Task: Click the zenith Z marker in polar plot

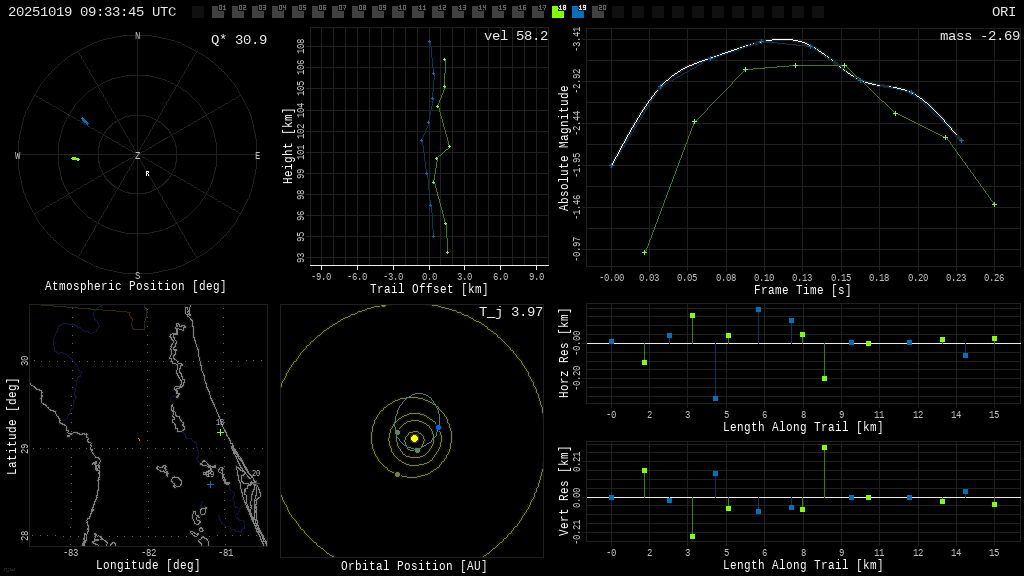Action: click(x=138, y=156)
